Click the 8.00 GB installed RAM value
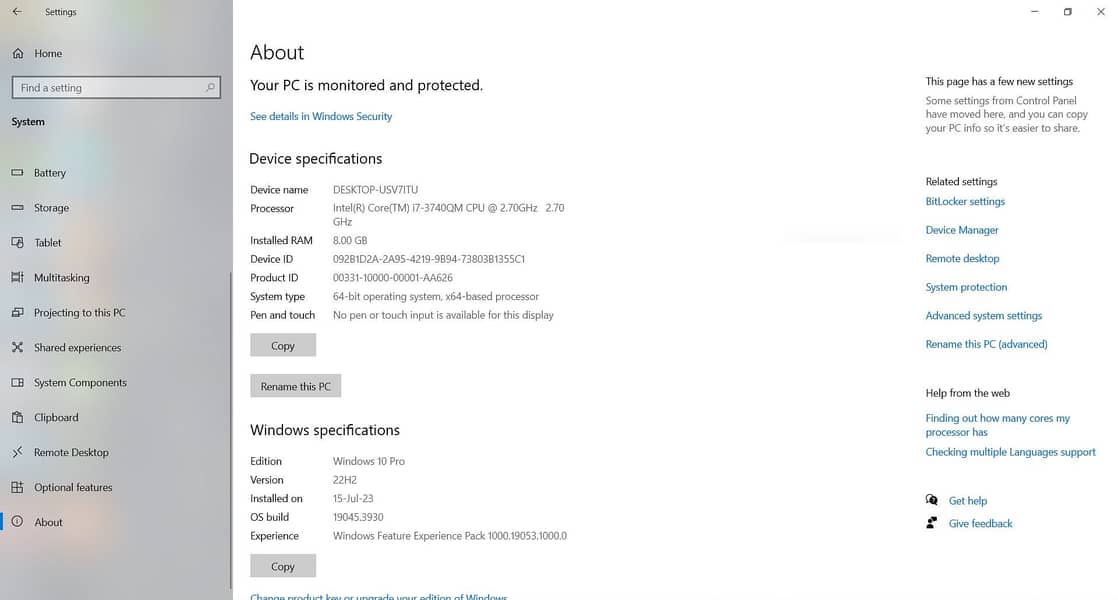The width and height of the screenshot is (1118, 600). pyautogui.click(x=349, y=240)
